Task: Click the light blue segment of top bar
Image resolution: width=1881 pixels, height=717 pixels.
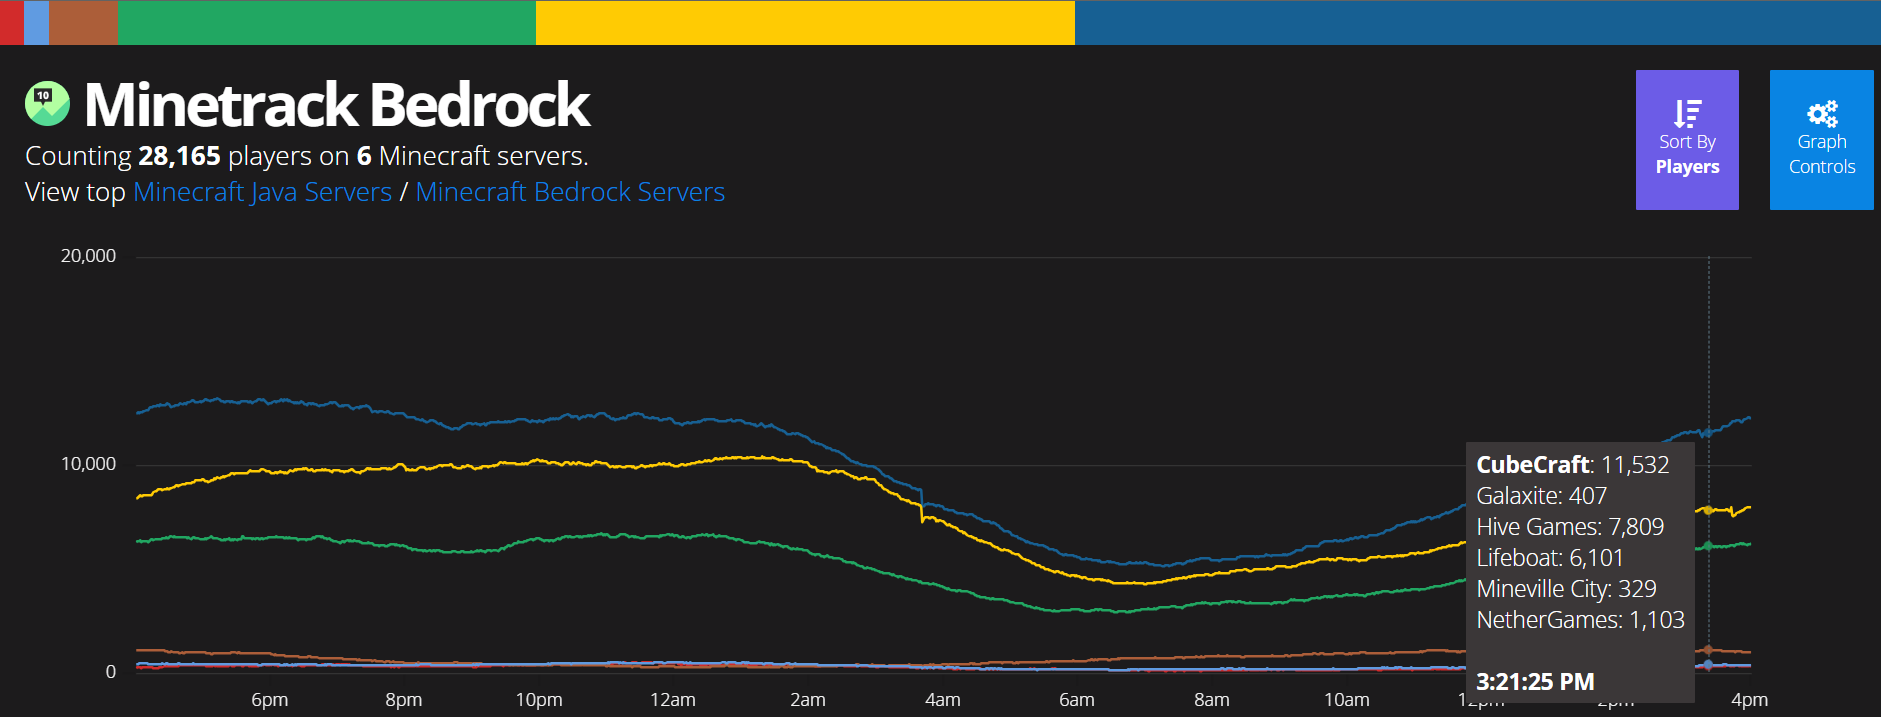Action: (37, 22)
